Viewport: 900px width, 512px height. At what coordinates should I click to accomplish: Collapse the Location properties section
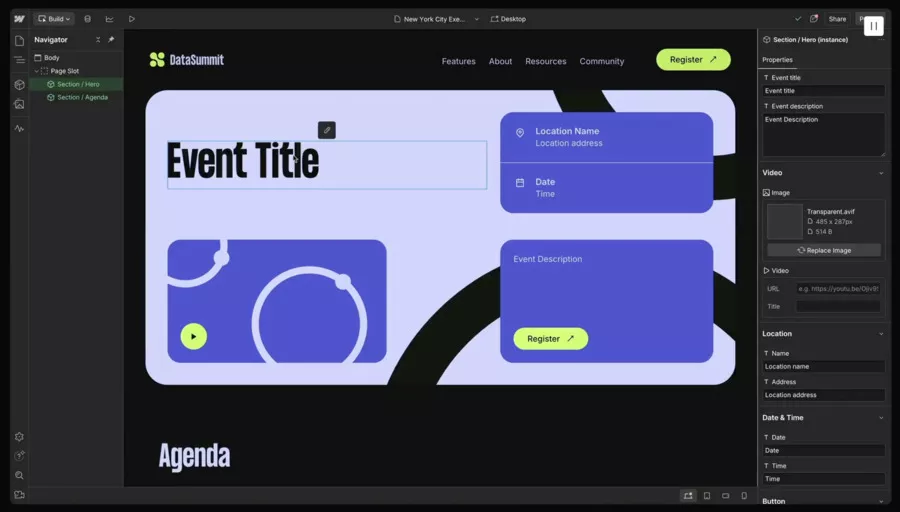pos(881,333)
